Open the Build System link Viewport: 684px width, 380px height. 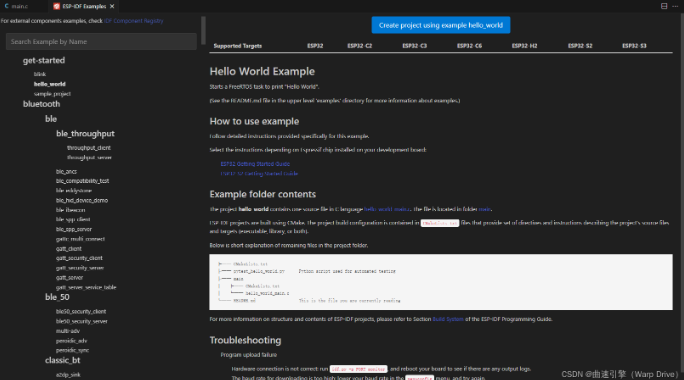coord(448,319)
